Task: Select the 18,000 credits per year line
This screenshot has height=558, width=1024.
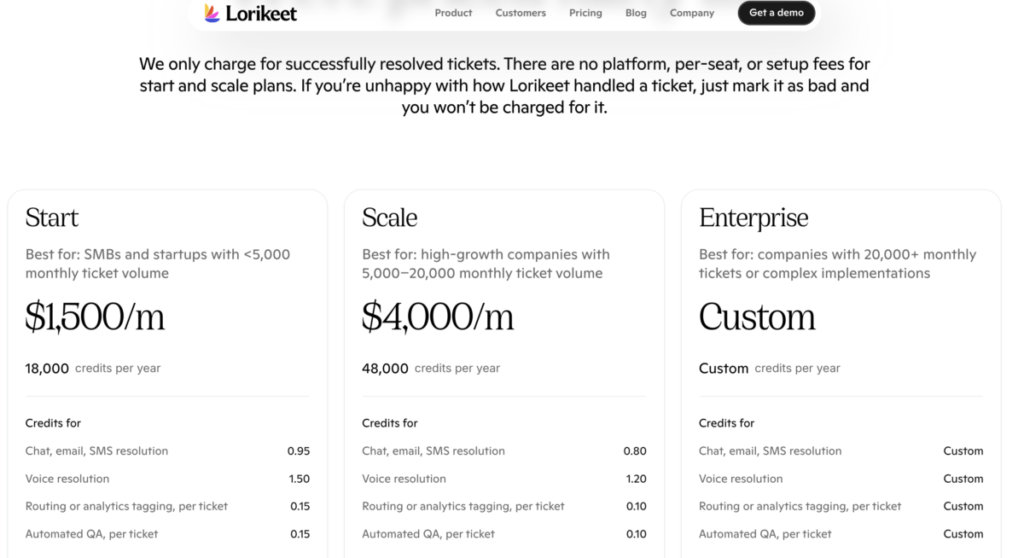Action: click(x=93, y=368)
